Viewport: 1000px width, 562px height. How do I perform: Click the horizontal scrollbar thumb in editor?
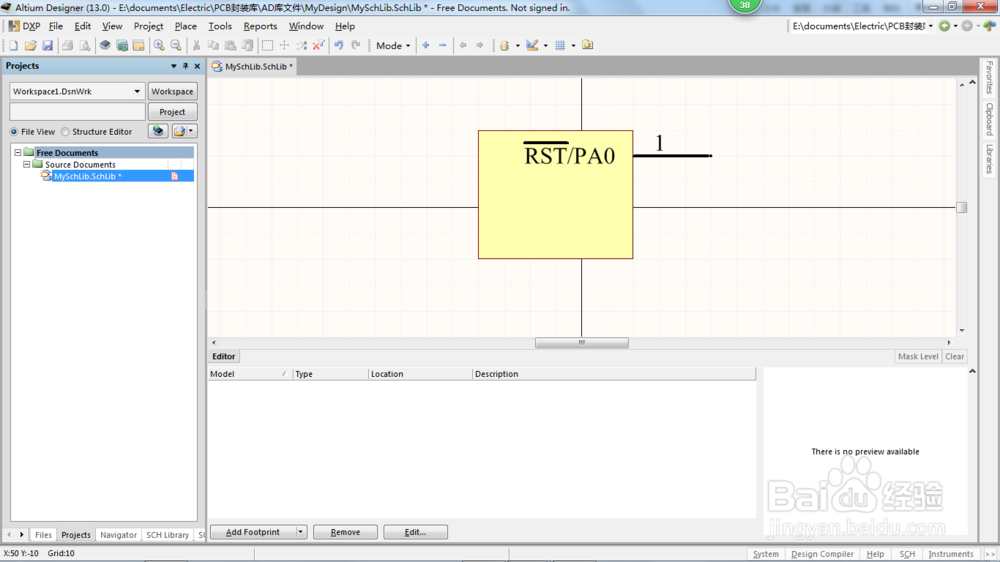tap(582, 343)
